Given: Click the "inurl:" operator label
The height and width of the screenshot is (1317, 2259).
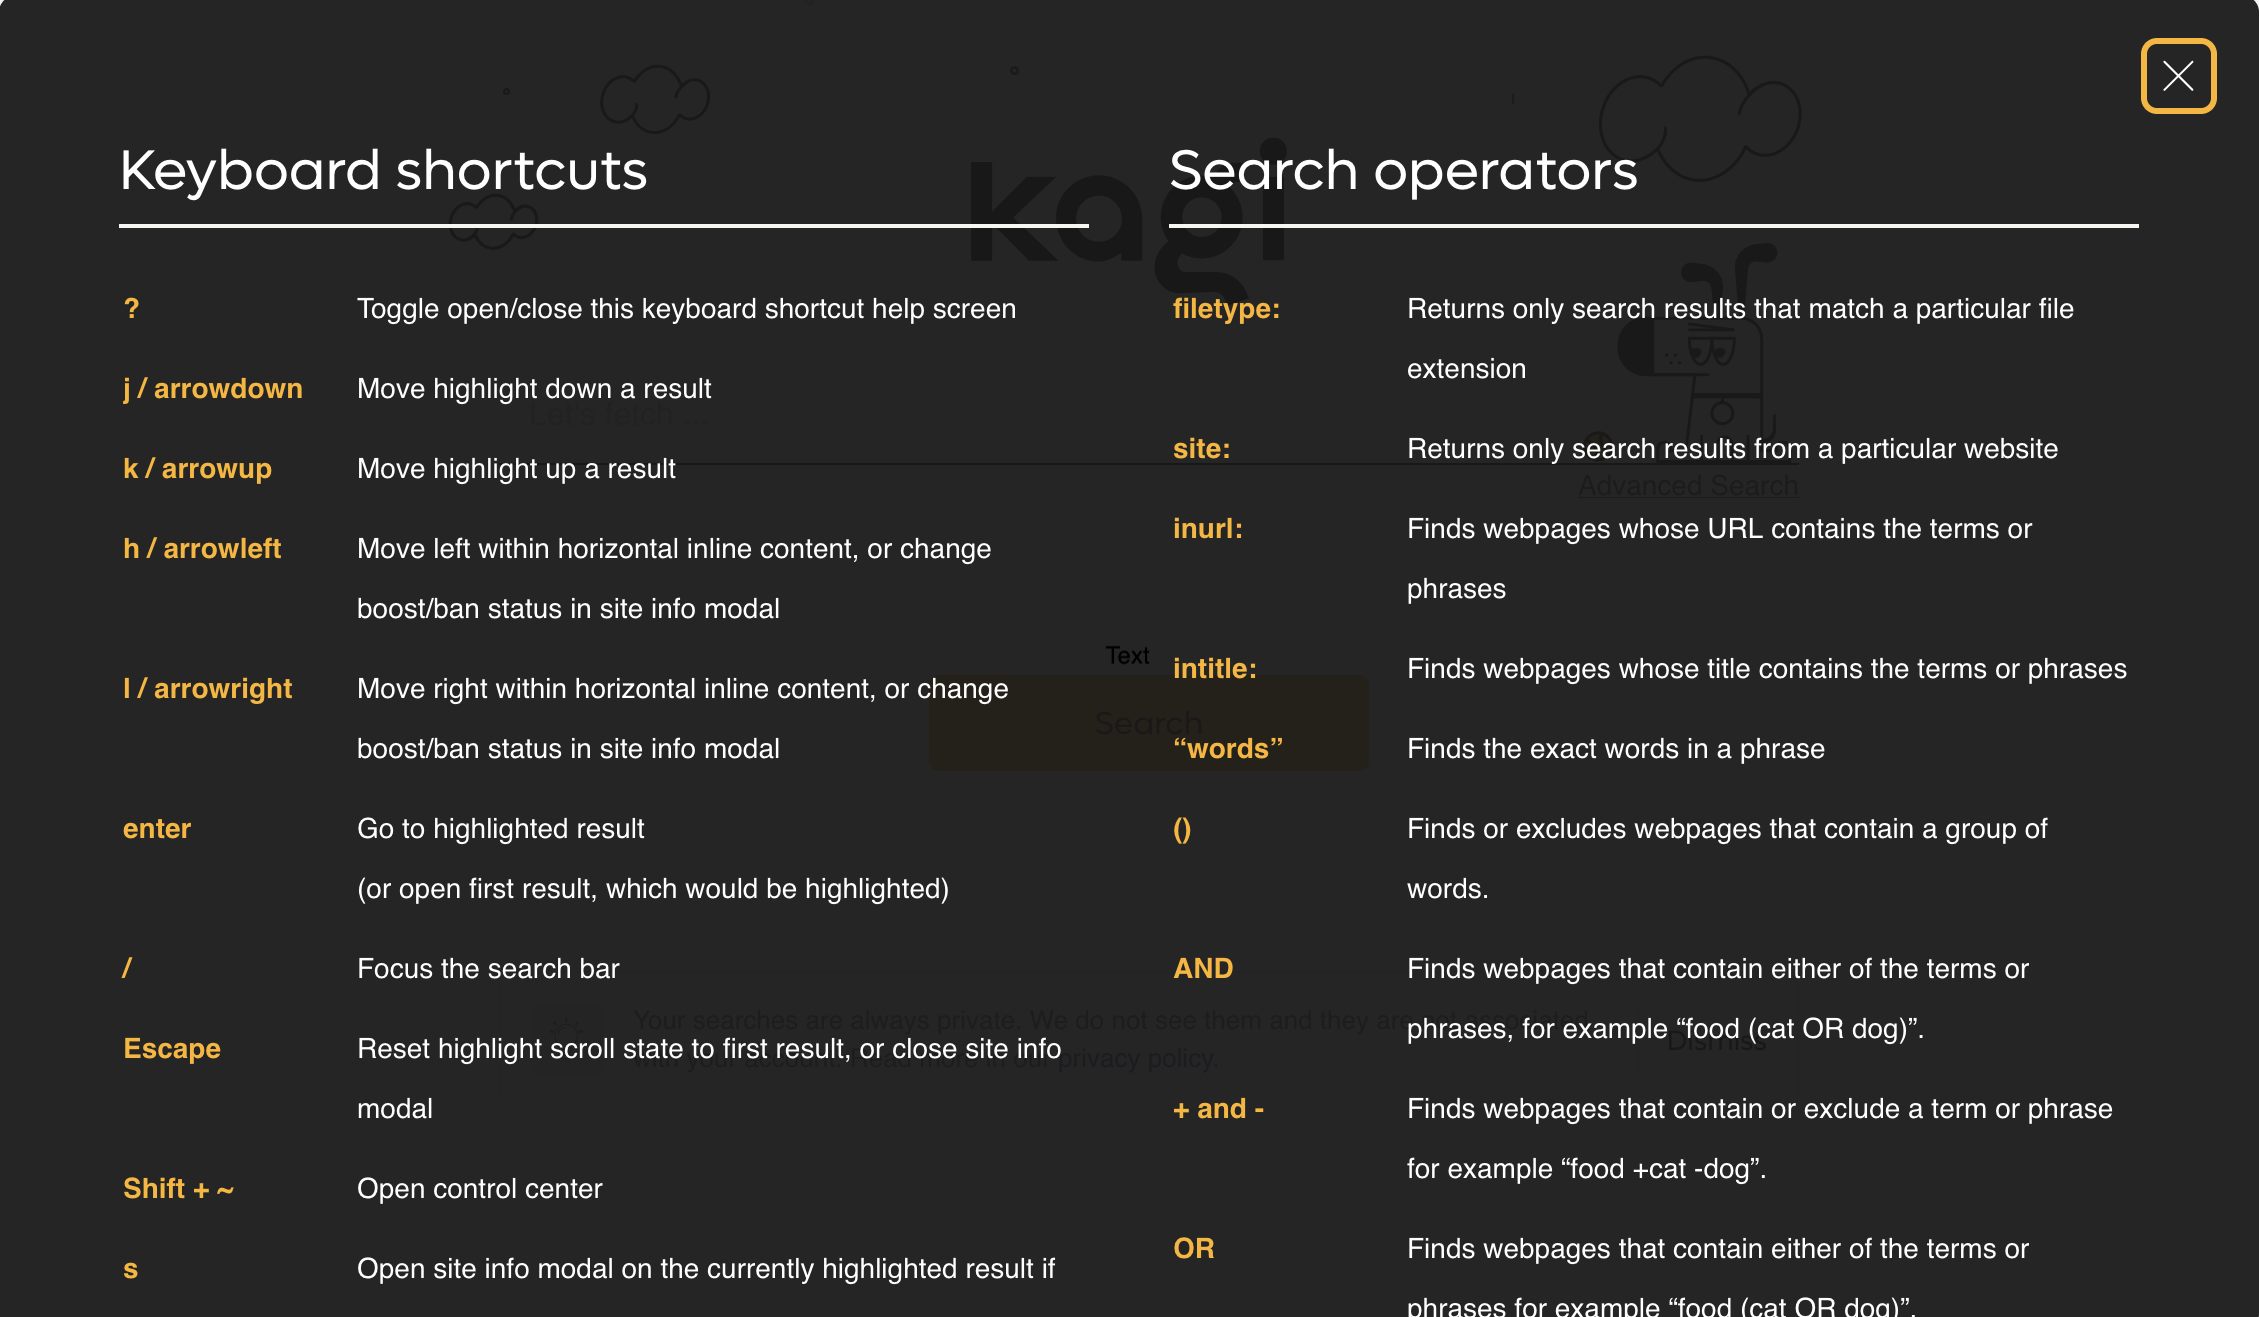Looking at the screenshot, I should click(1208, 529).
